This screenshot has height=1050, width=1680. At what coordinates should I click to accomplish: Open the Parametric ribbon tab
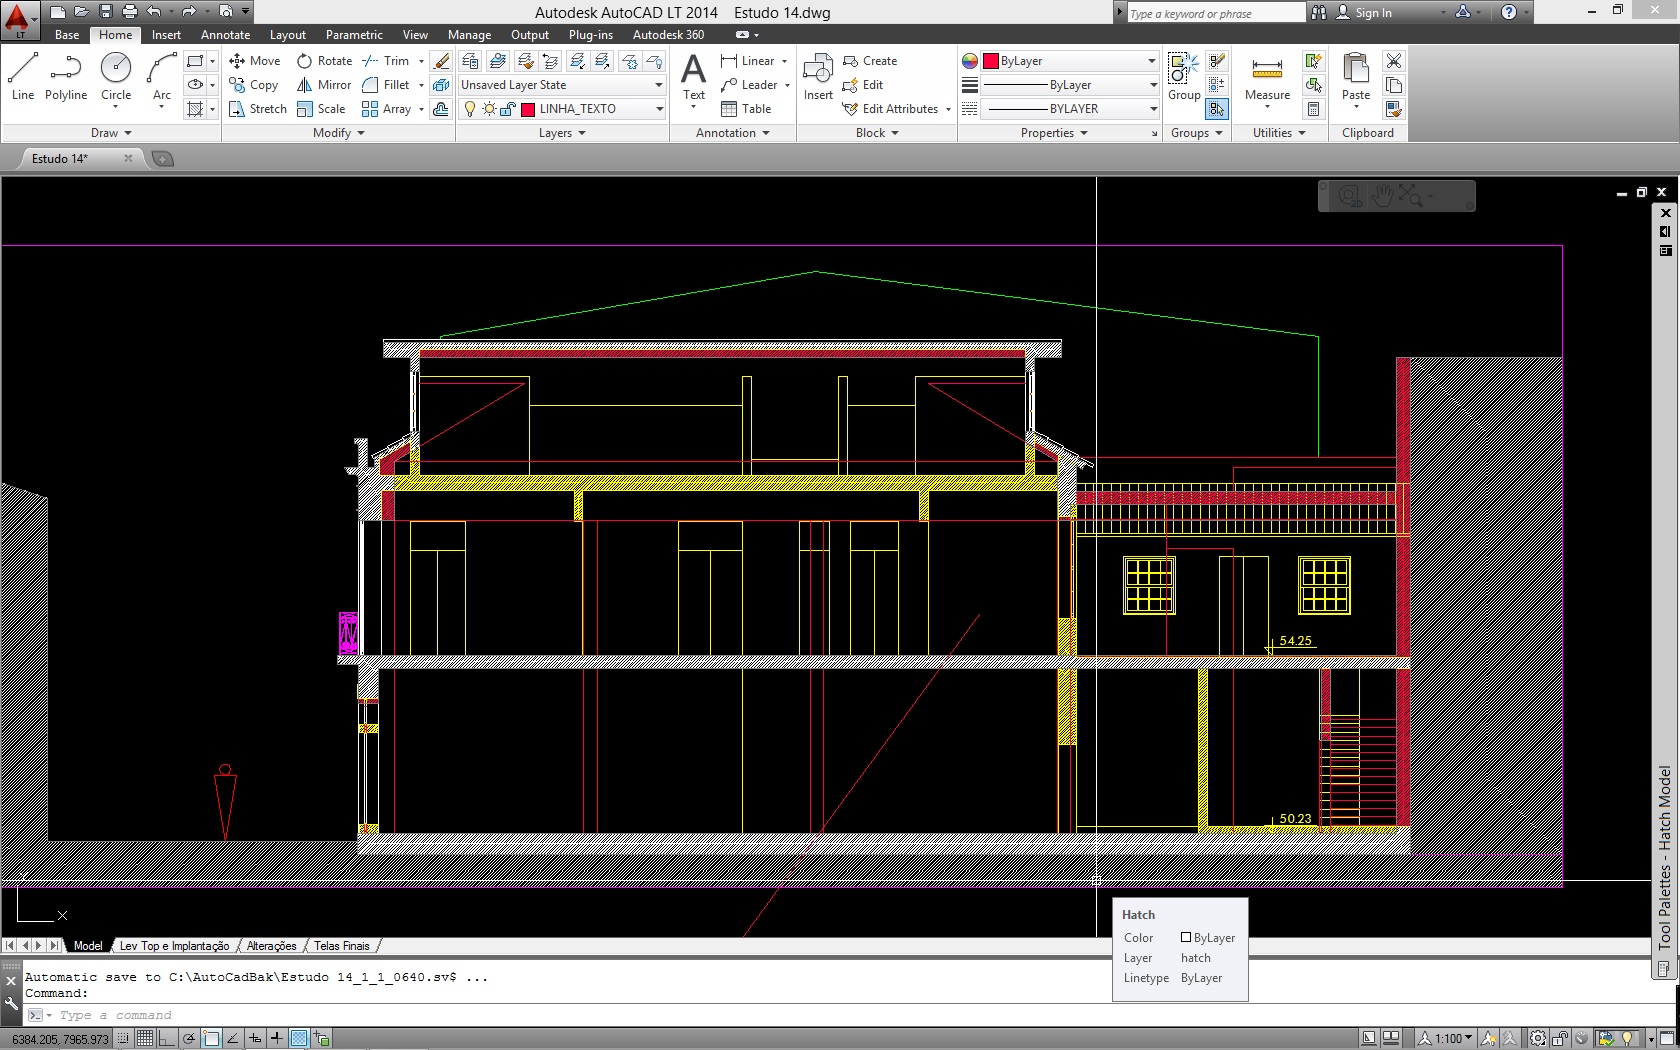pyautogui.click(x=354, y=35)
